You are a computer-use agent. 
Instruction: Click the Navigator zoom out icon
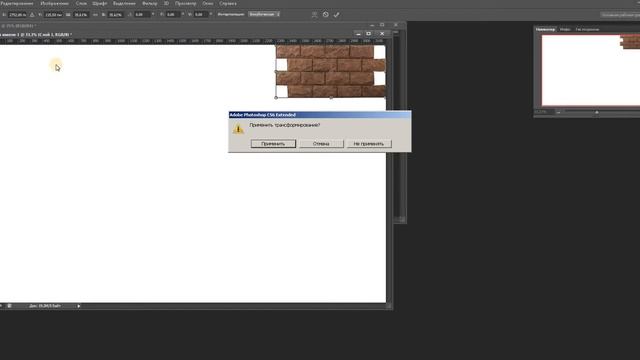click(558, 112)
